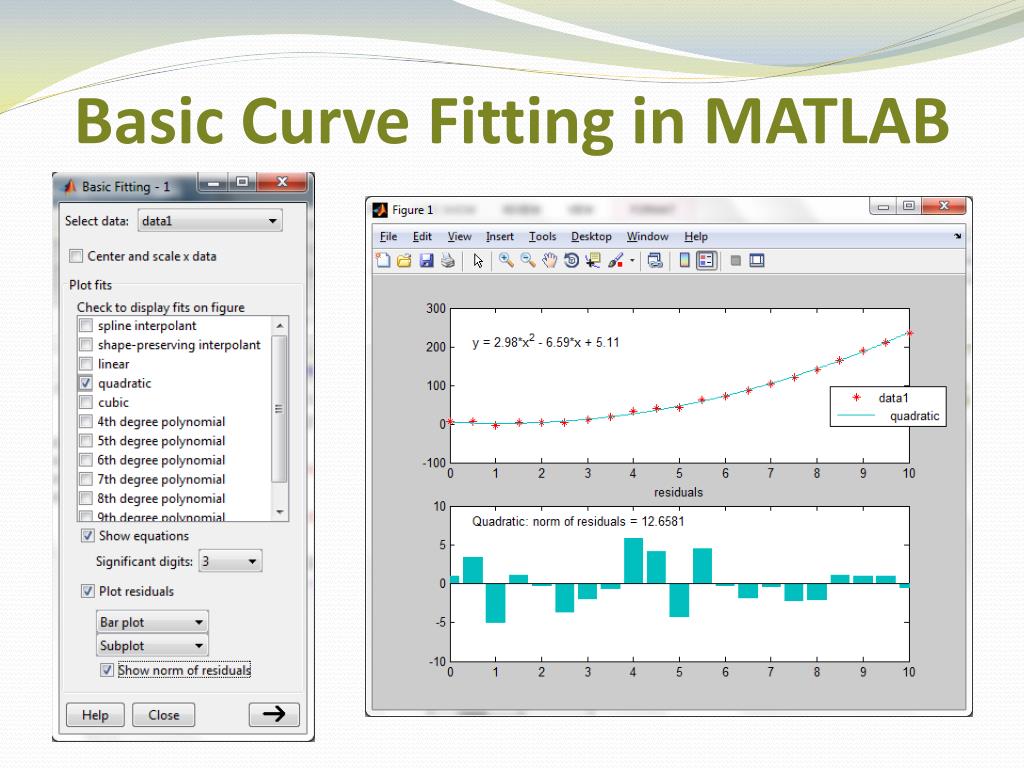Viewport: 1024px width, 768px height.
Task: Click the Print Figure icon
Action: coord(448,261)
